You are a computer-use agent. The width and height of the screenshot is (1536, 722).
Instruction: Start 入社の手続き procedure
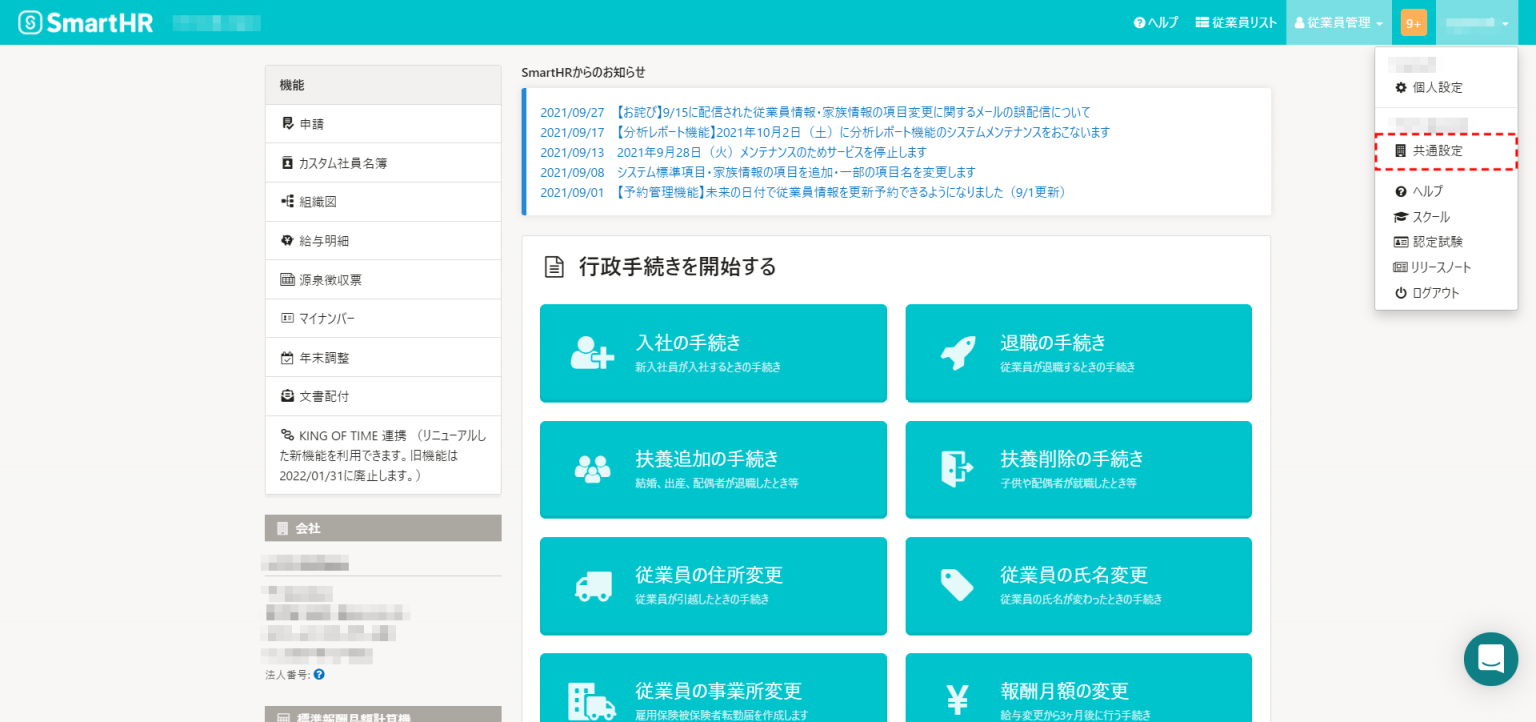pos(713,352)
